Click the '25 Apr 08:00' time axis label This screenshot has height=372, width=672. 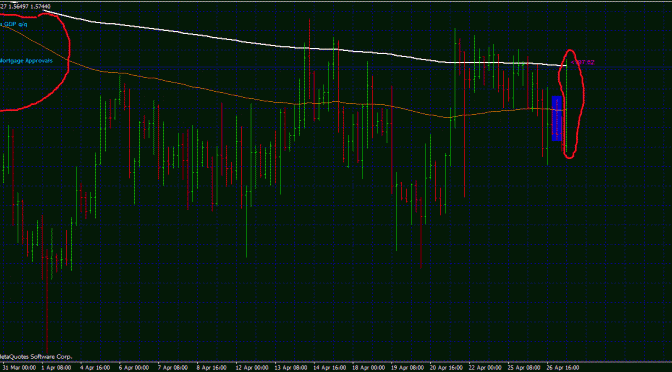coord(523,368)
